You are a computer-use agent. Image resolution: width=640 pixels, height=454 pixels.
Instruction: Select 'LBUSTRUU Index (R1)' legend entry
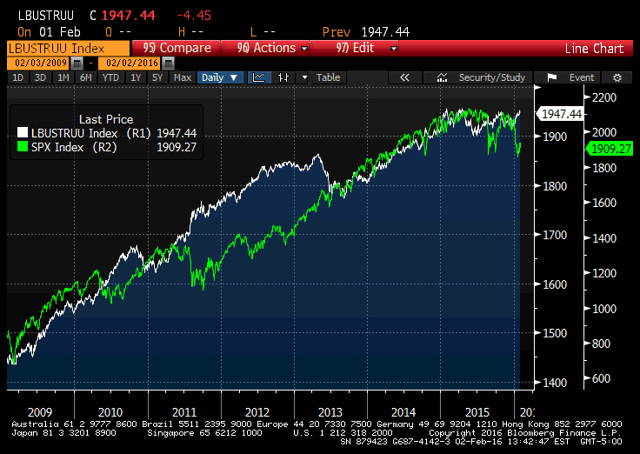click(x=91, y=133)
